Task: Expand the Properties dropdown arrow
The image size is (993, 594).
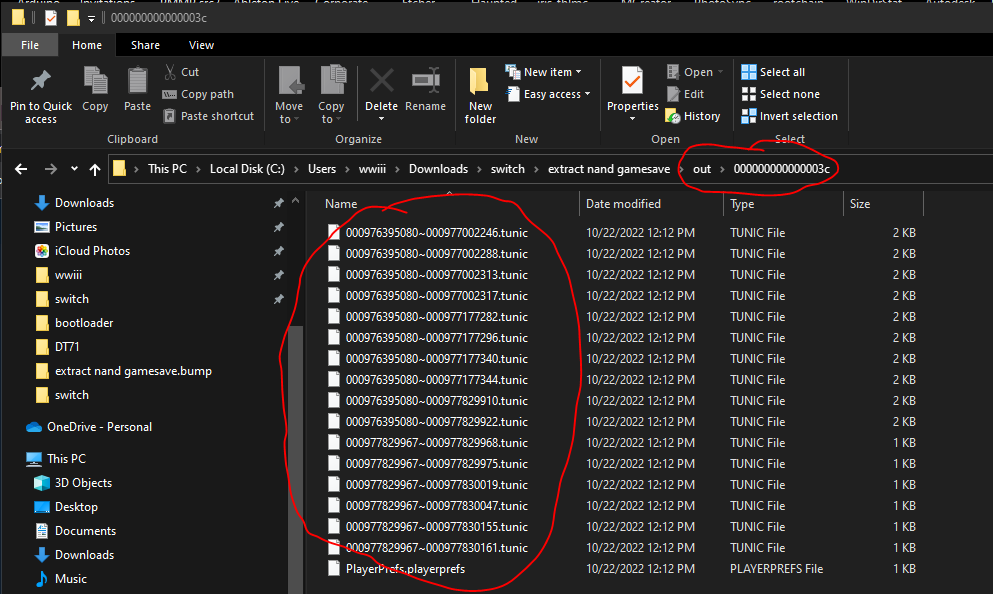Action: point(632,119)
